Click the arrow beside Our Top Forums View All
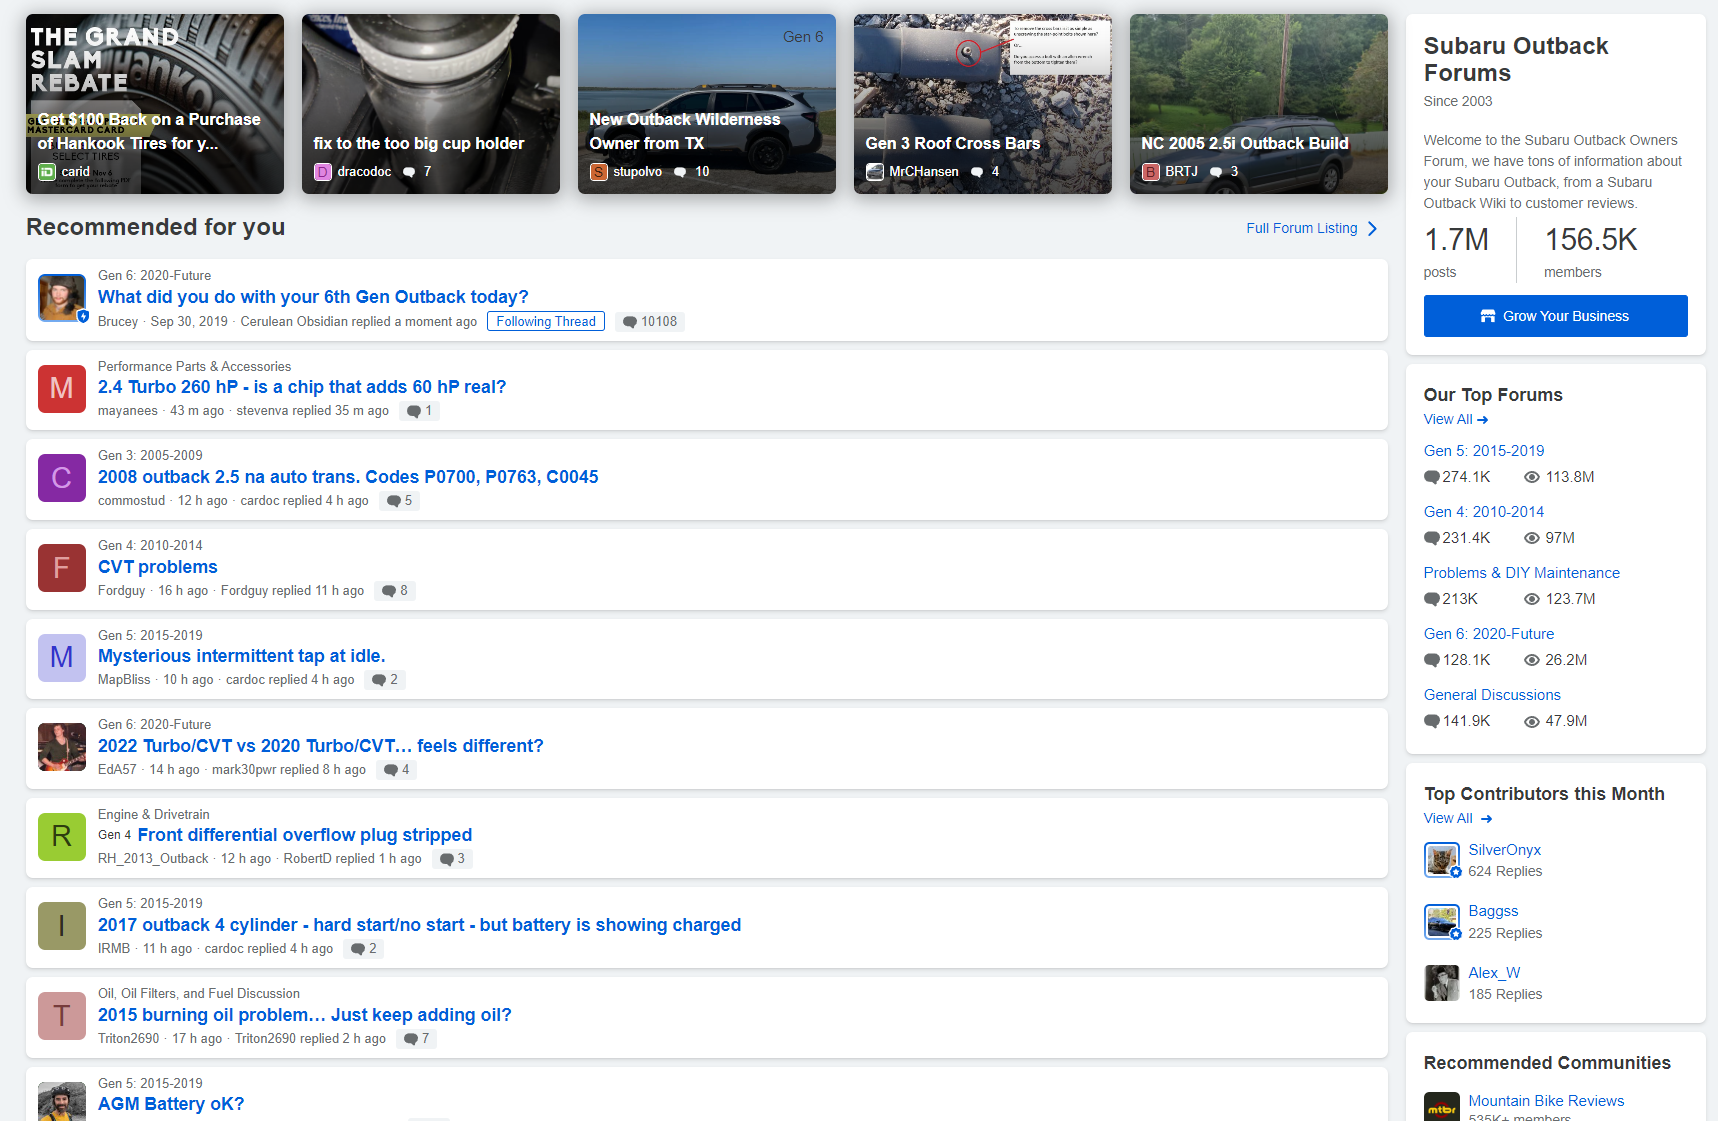 tap(1482, 420)
